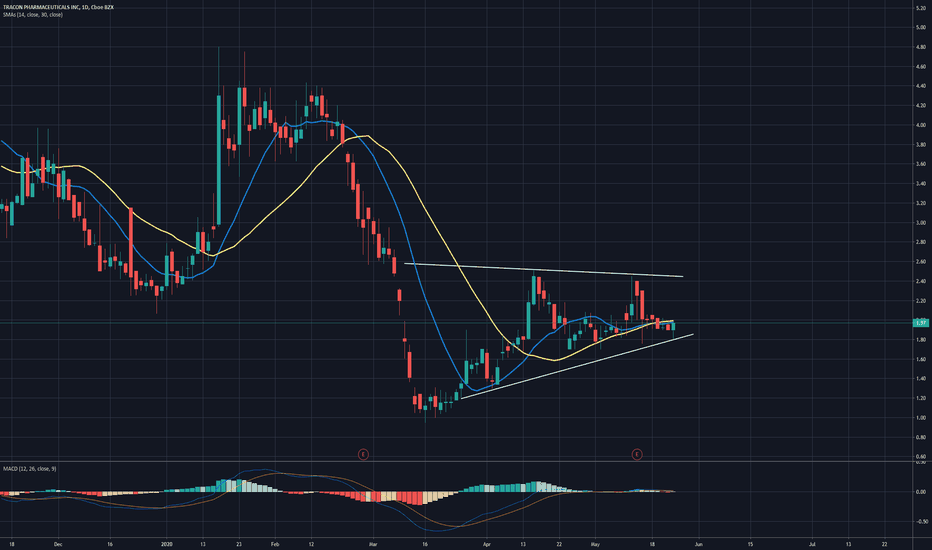Click the SMAs (14, close, 30, close) legend
This screenshot has width=932, height=550.
pos(33,14)
